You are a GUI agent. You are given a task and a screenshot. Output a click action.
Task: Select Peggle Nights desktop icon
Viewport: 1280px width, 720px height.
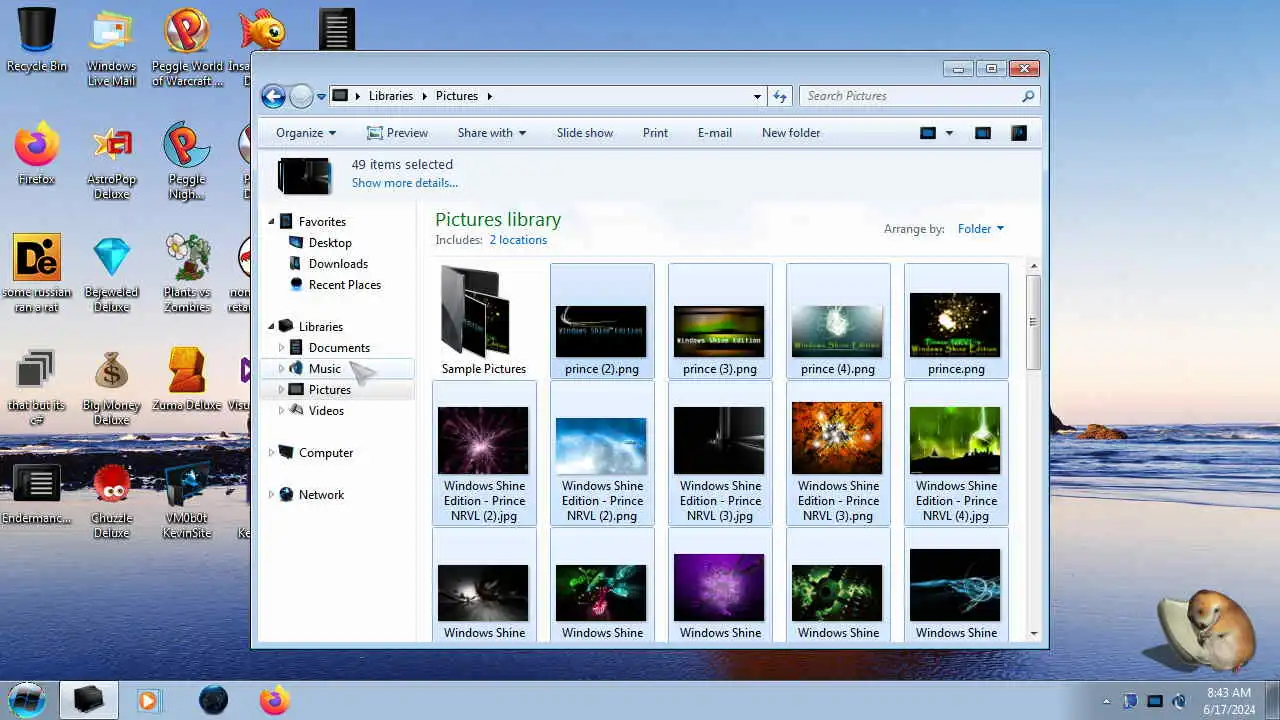click(187, 162)
